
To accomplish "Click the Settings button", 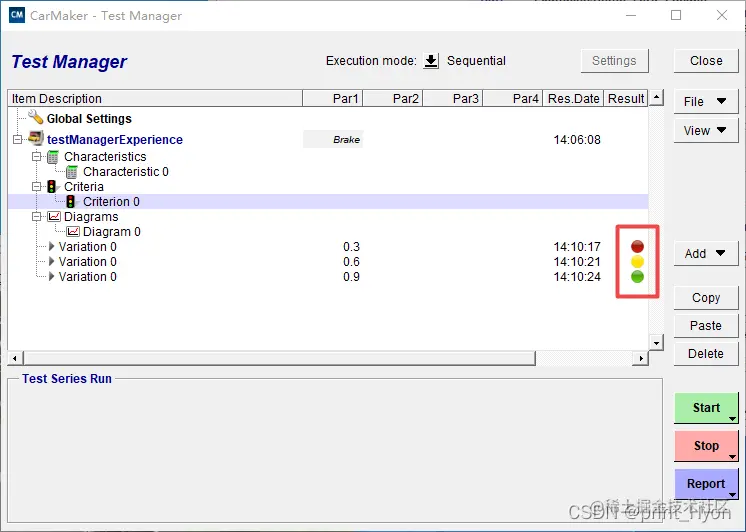I will click(x=614, y=61).
